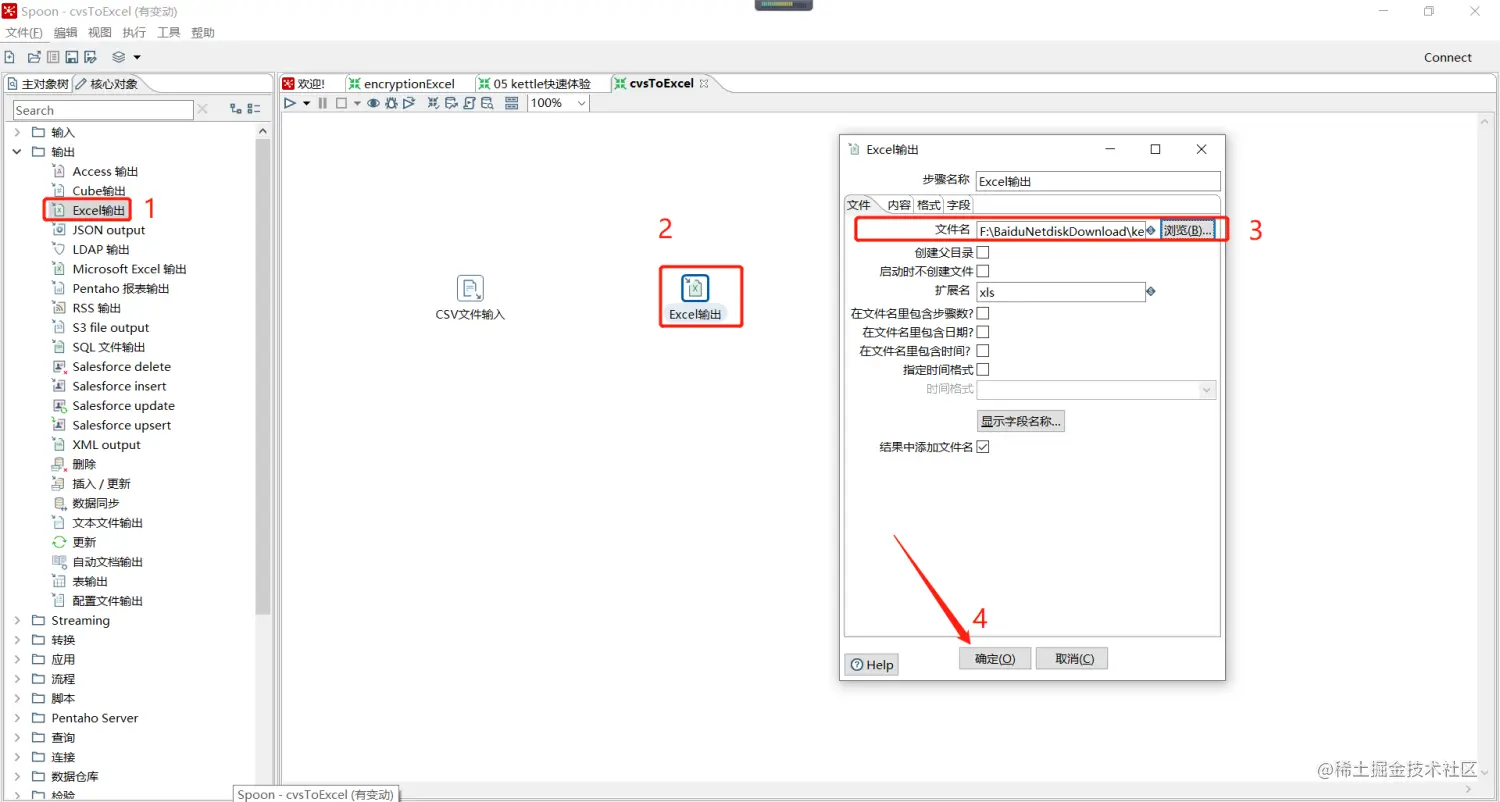Confirm with the 确定(O) button
The width and height of the screenshot is (1500, 802).
pos(995,659)
